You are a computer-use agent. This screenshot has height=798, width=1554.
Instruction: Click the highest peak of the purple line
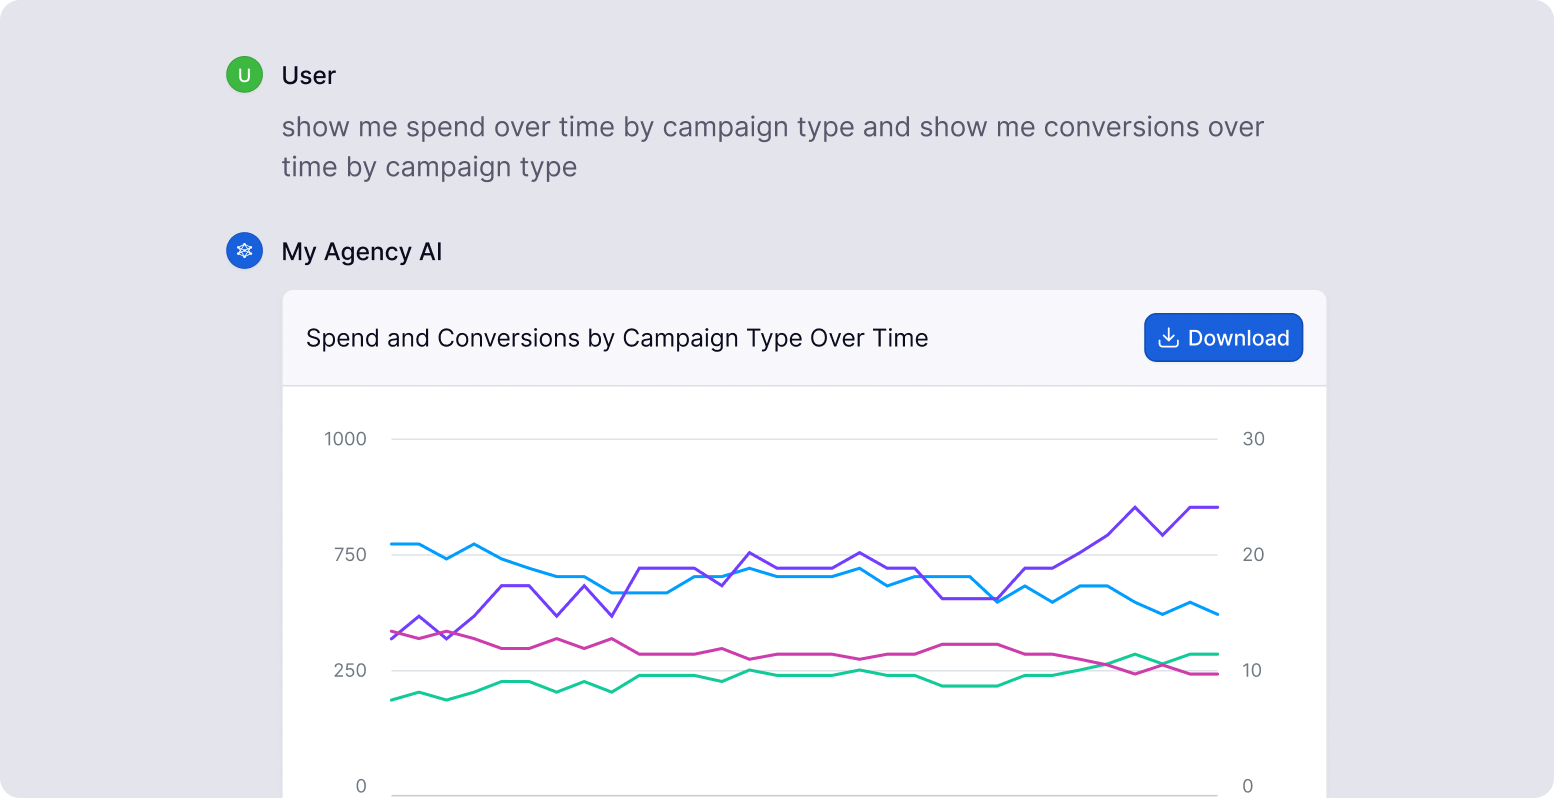point(1137,508)
